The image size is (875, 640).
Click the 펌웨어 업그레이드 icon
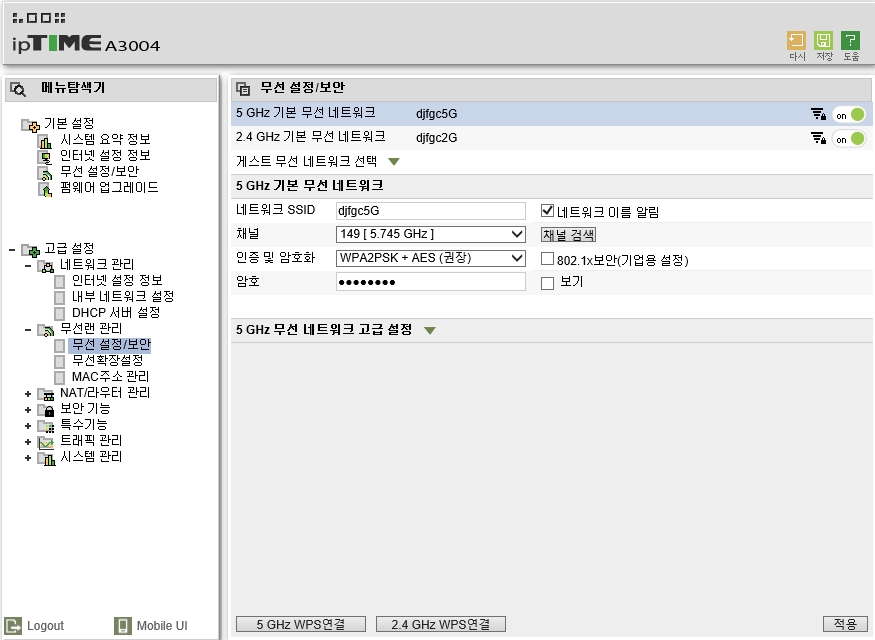tap(45, 190)
